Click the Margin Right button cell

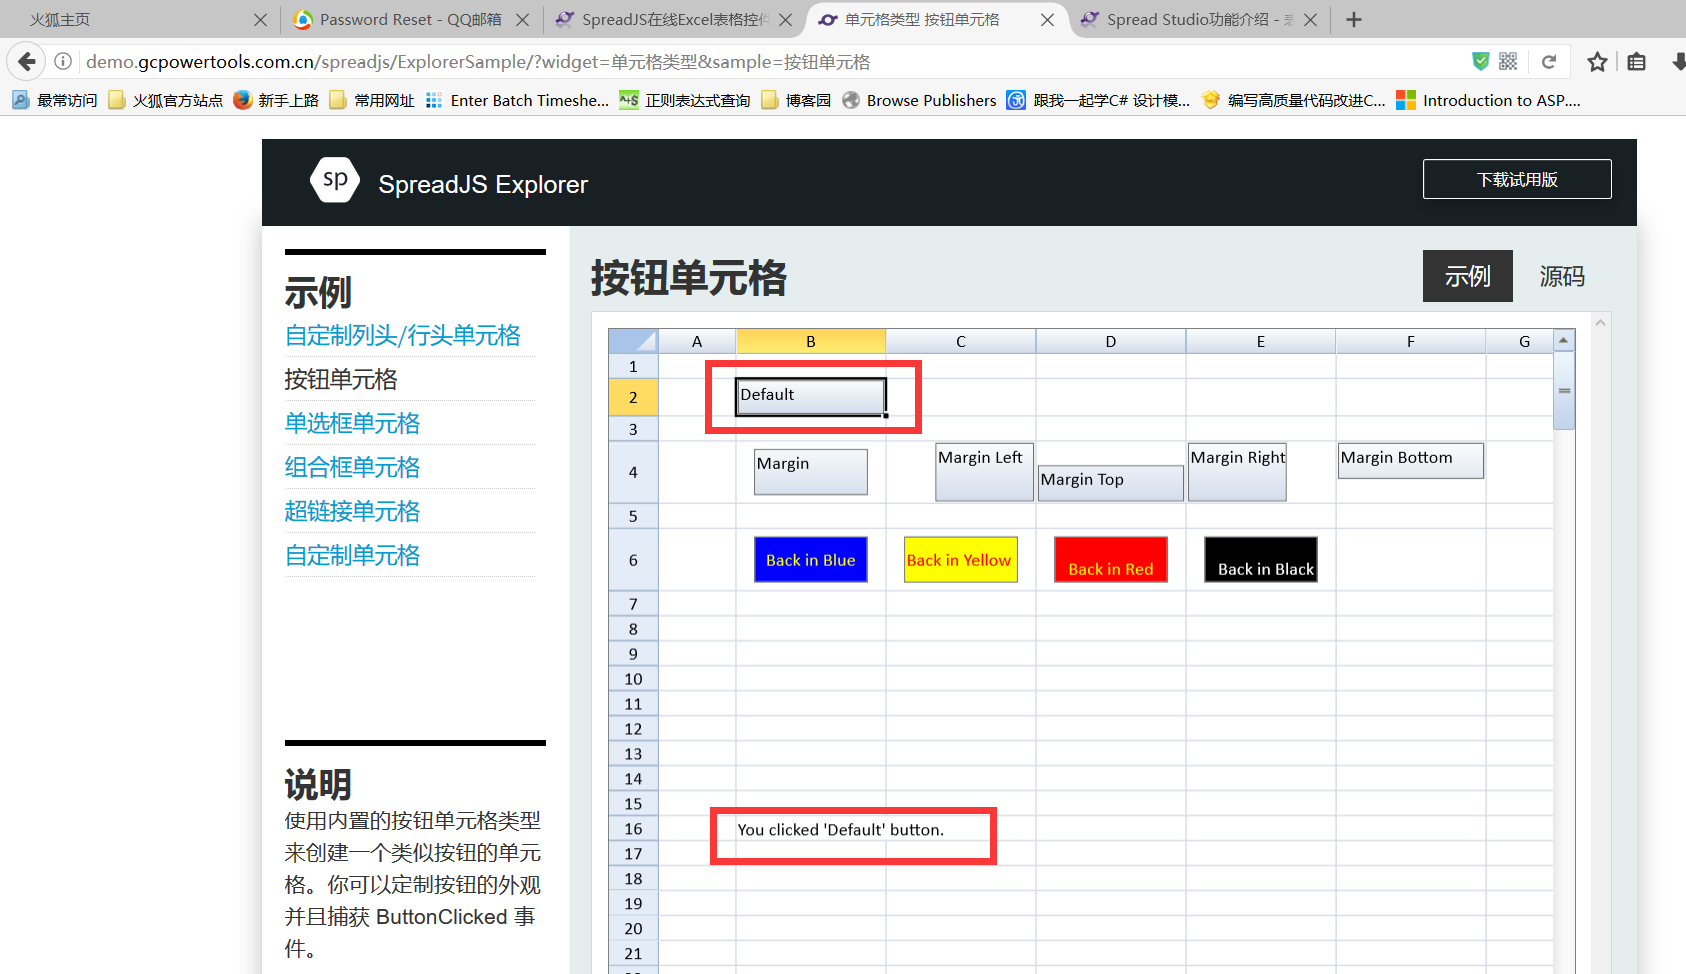point(1237,472)
